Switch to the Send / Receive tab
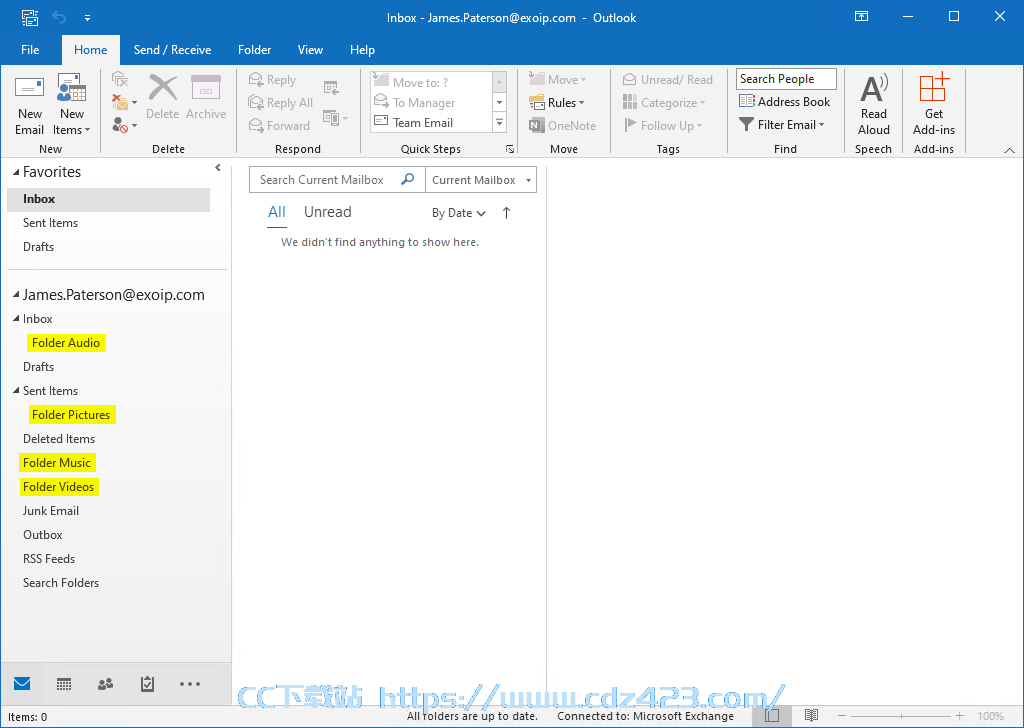The width and height of the screenshot is (1024, 728). point(172,50)
